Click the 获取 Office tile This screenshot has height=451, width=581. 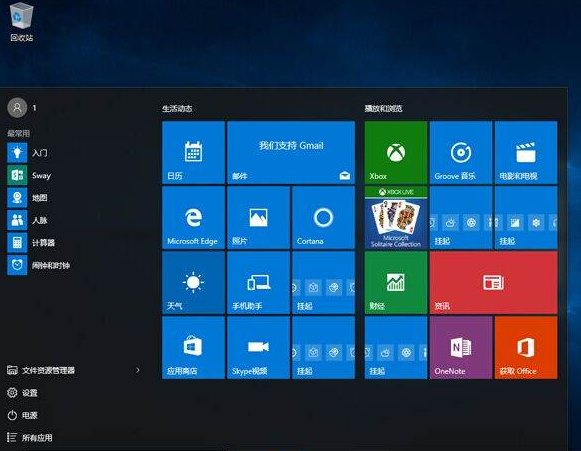click(526, 348)
